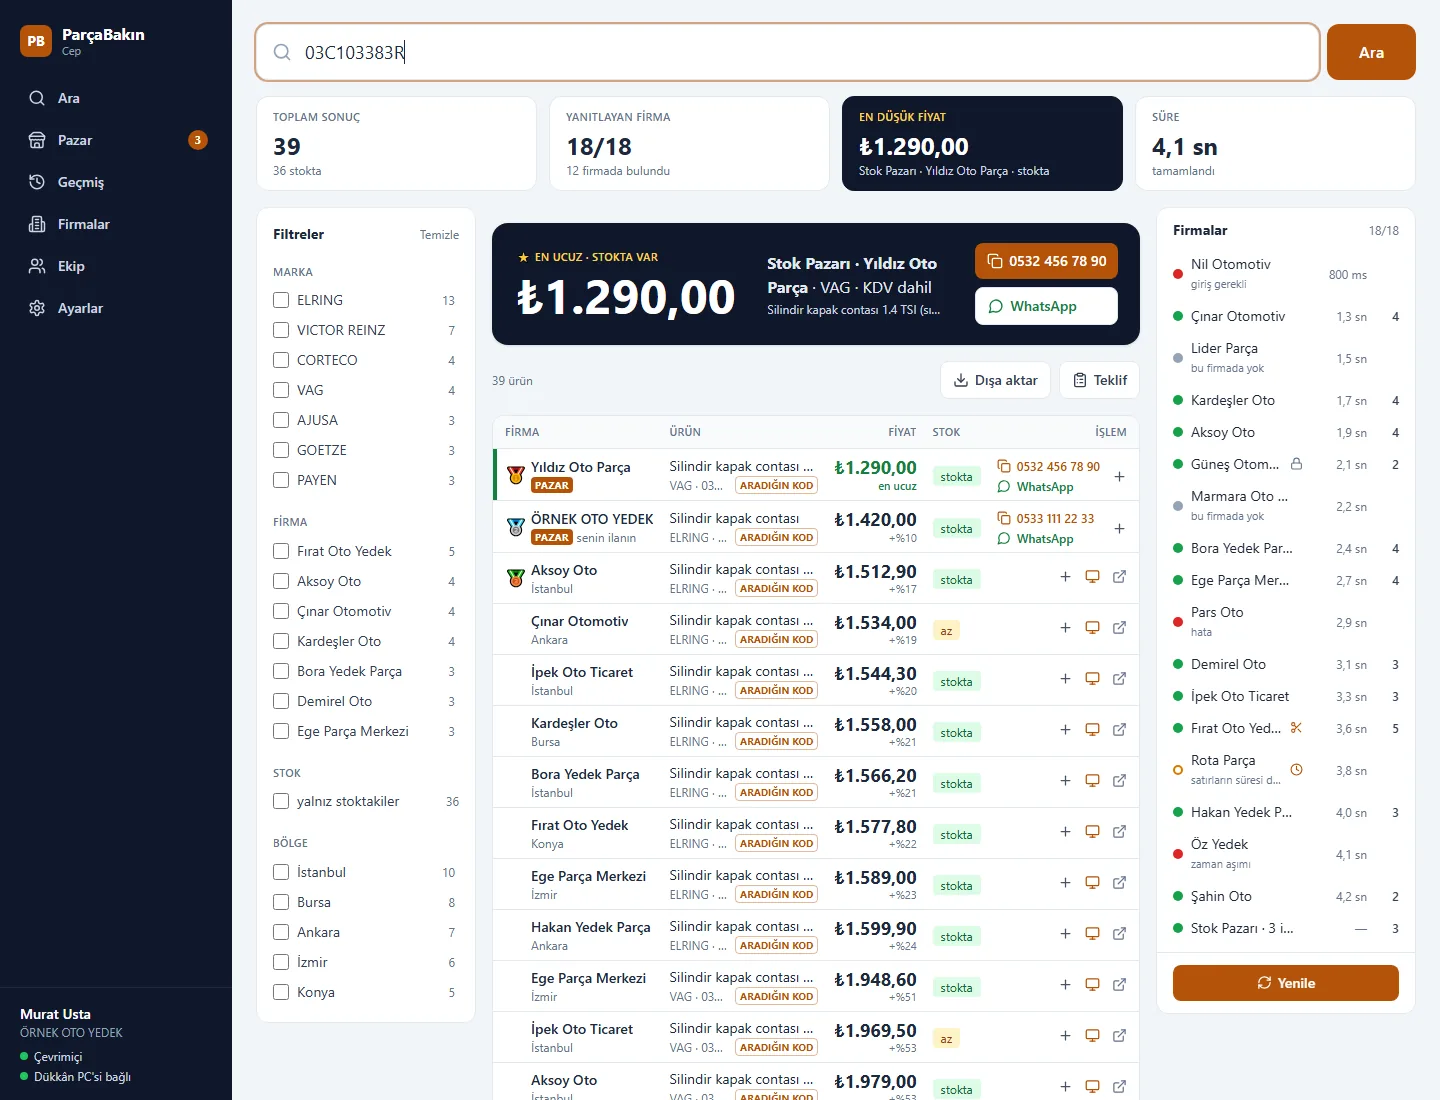
Task: Click monitor icon on Fırat Oto Yedek row
Action: [1092, 831]
